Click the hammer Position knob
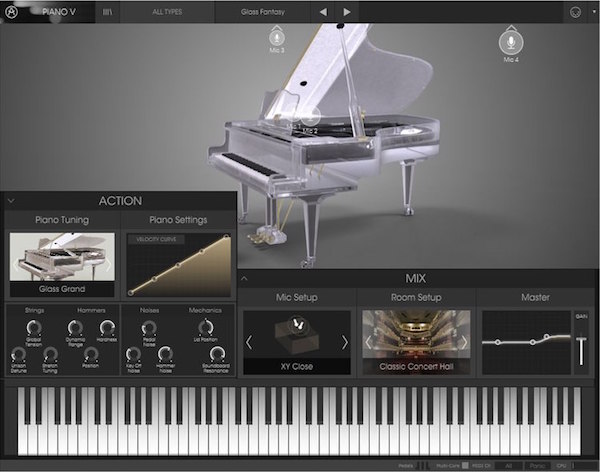The image size is (600, 472). pos(91,354)
